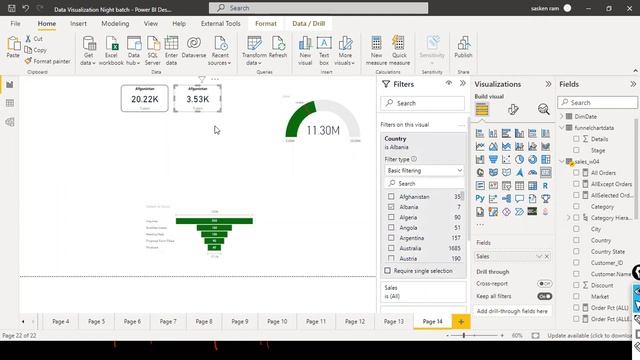The height and width of the screenshot is (360, 640).
Task: Switch to Data view in left sidebar
Action: (10, 103)
